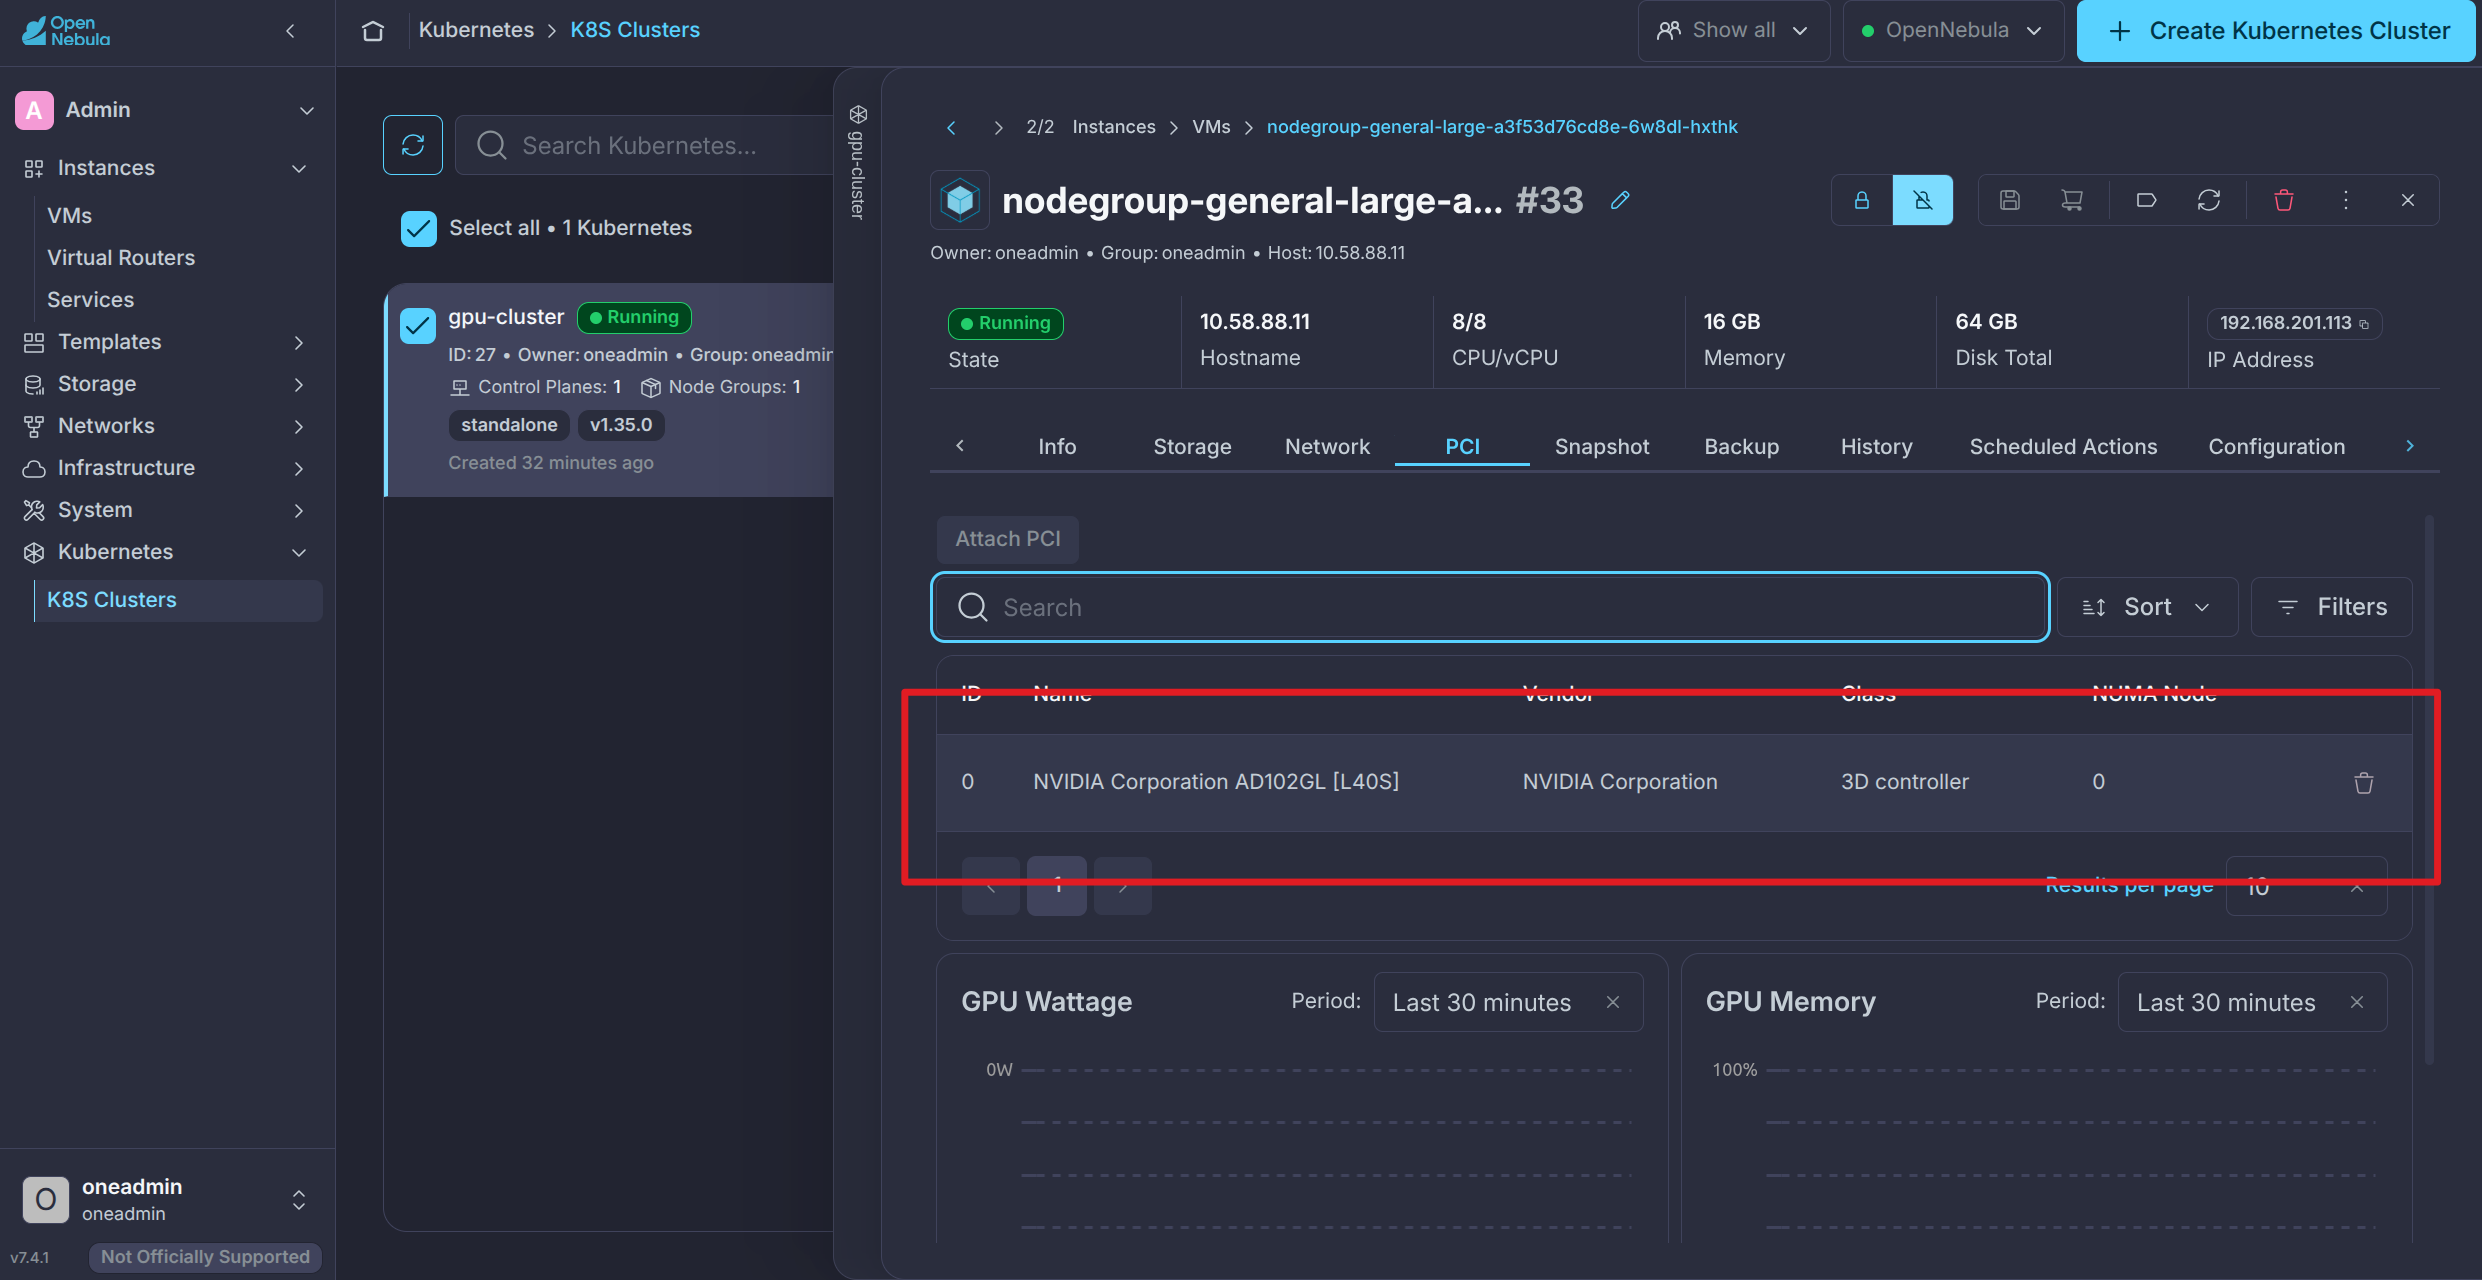Go to previous item in detail panel
Viewport: 2482px width, 1280px height.
[x=951, y=128]
